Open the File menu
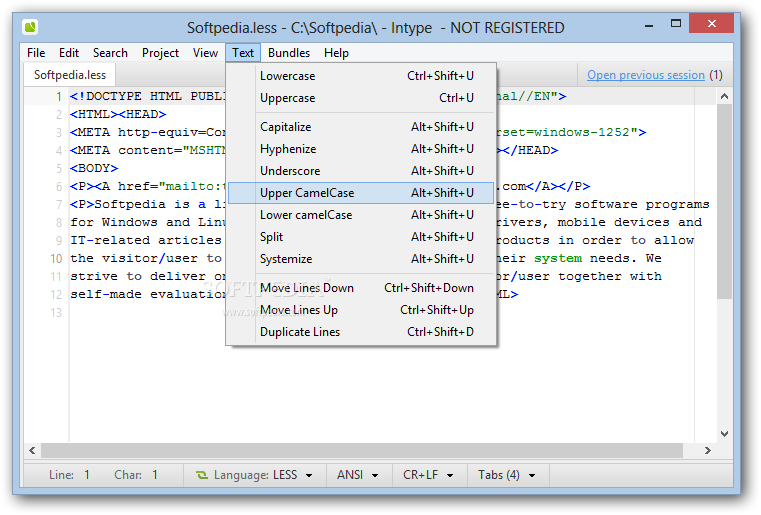Image resolution: width=761 pixels, height=515 pixels. (x=36, y=53)
